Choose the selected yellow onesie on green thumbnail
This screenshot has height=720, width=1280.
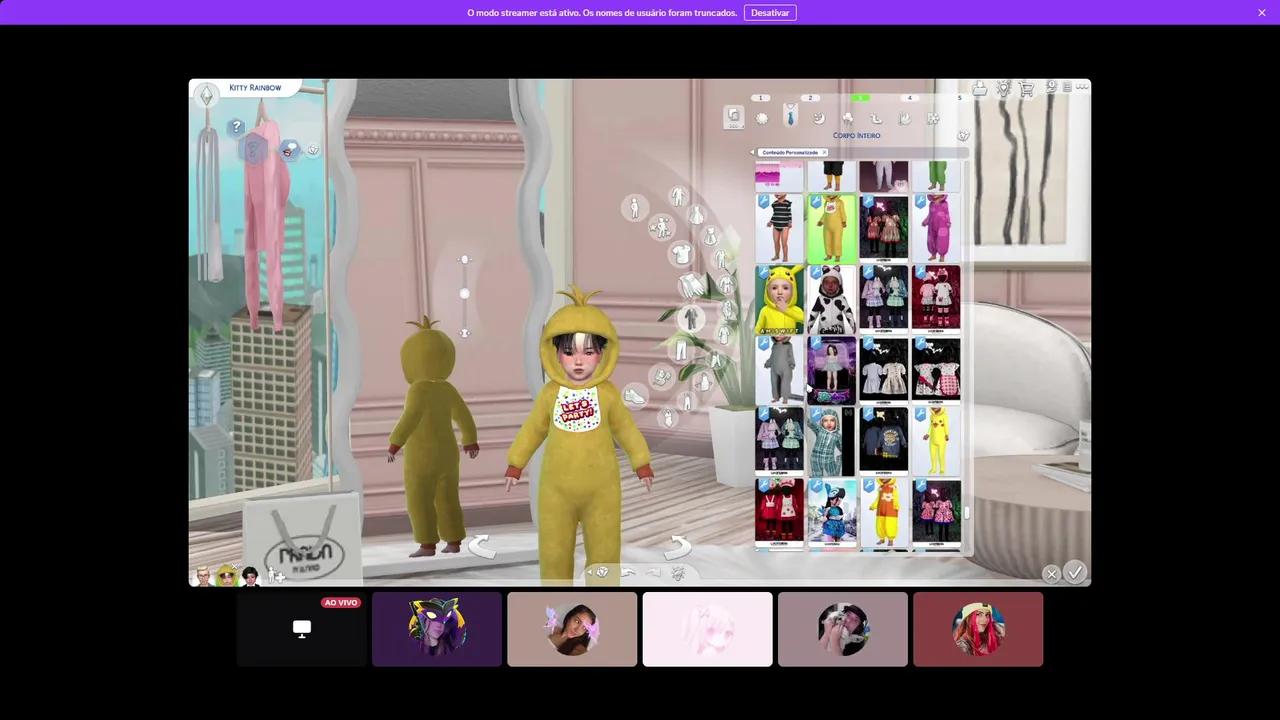point(832,228)
